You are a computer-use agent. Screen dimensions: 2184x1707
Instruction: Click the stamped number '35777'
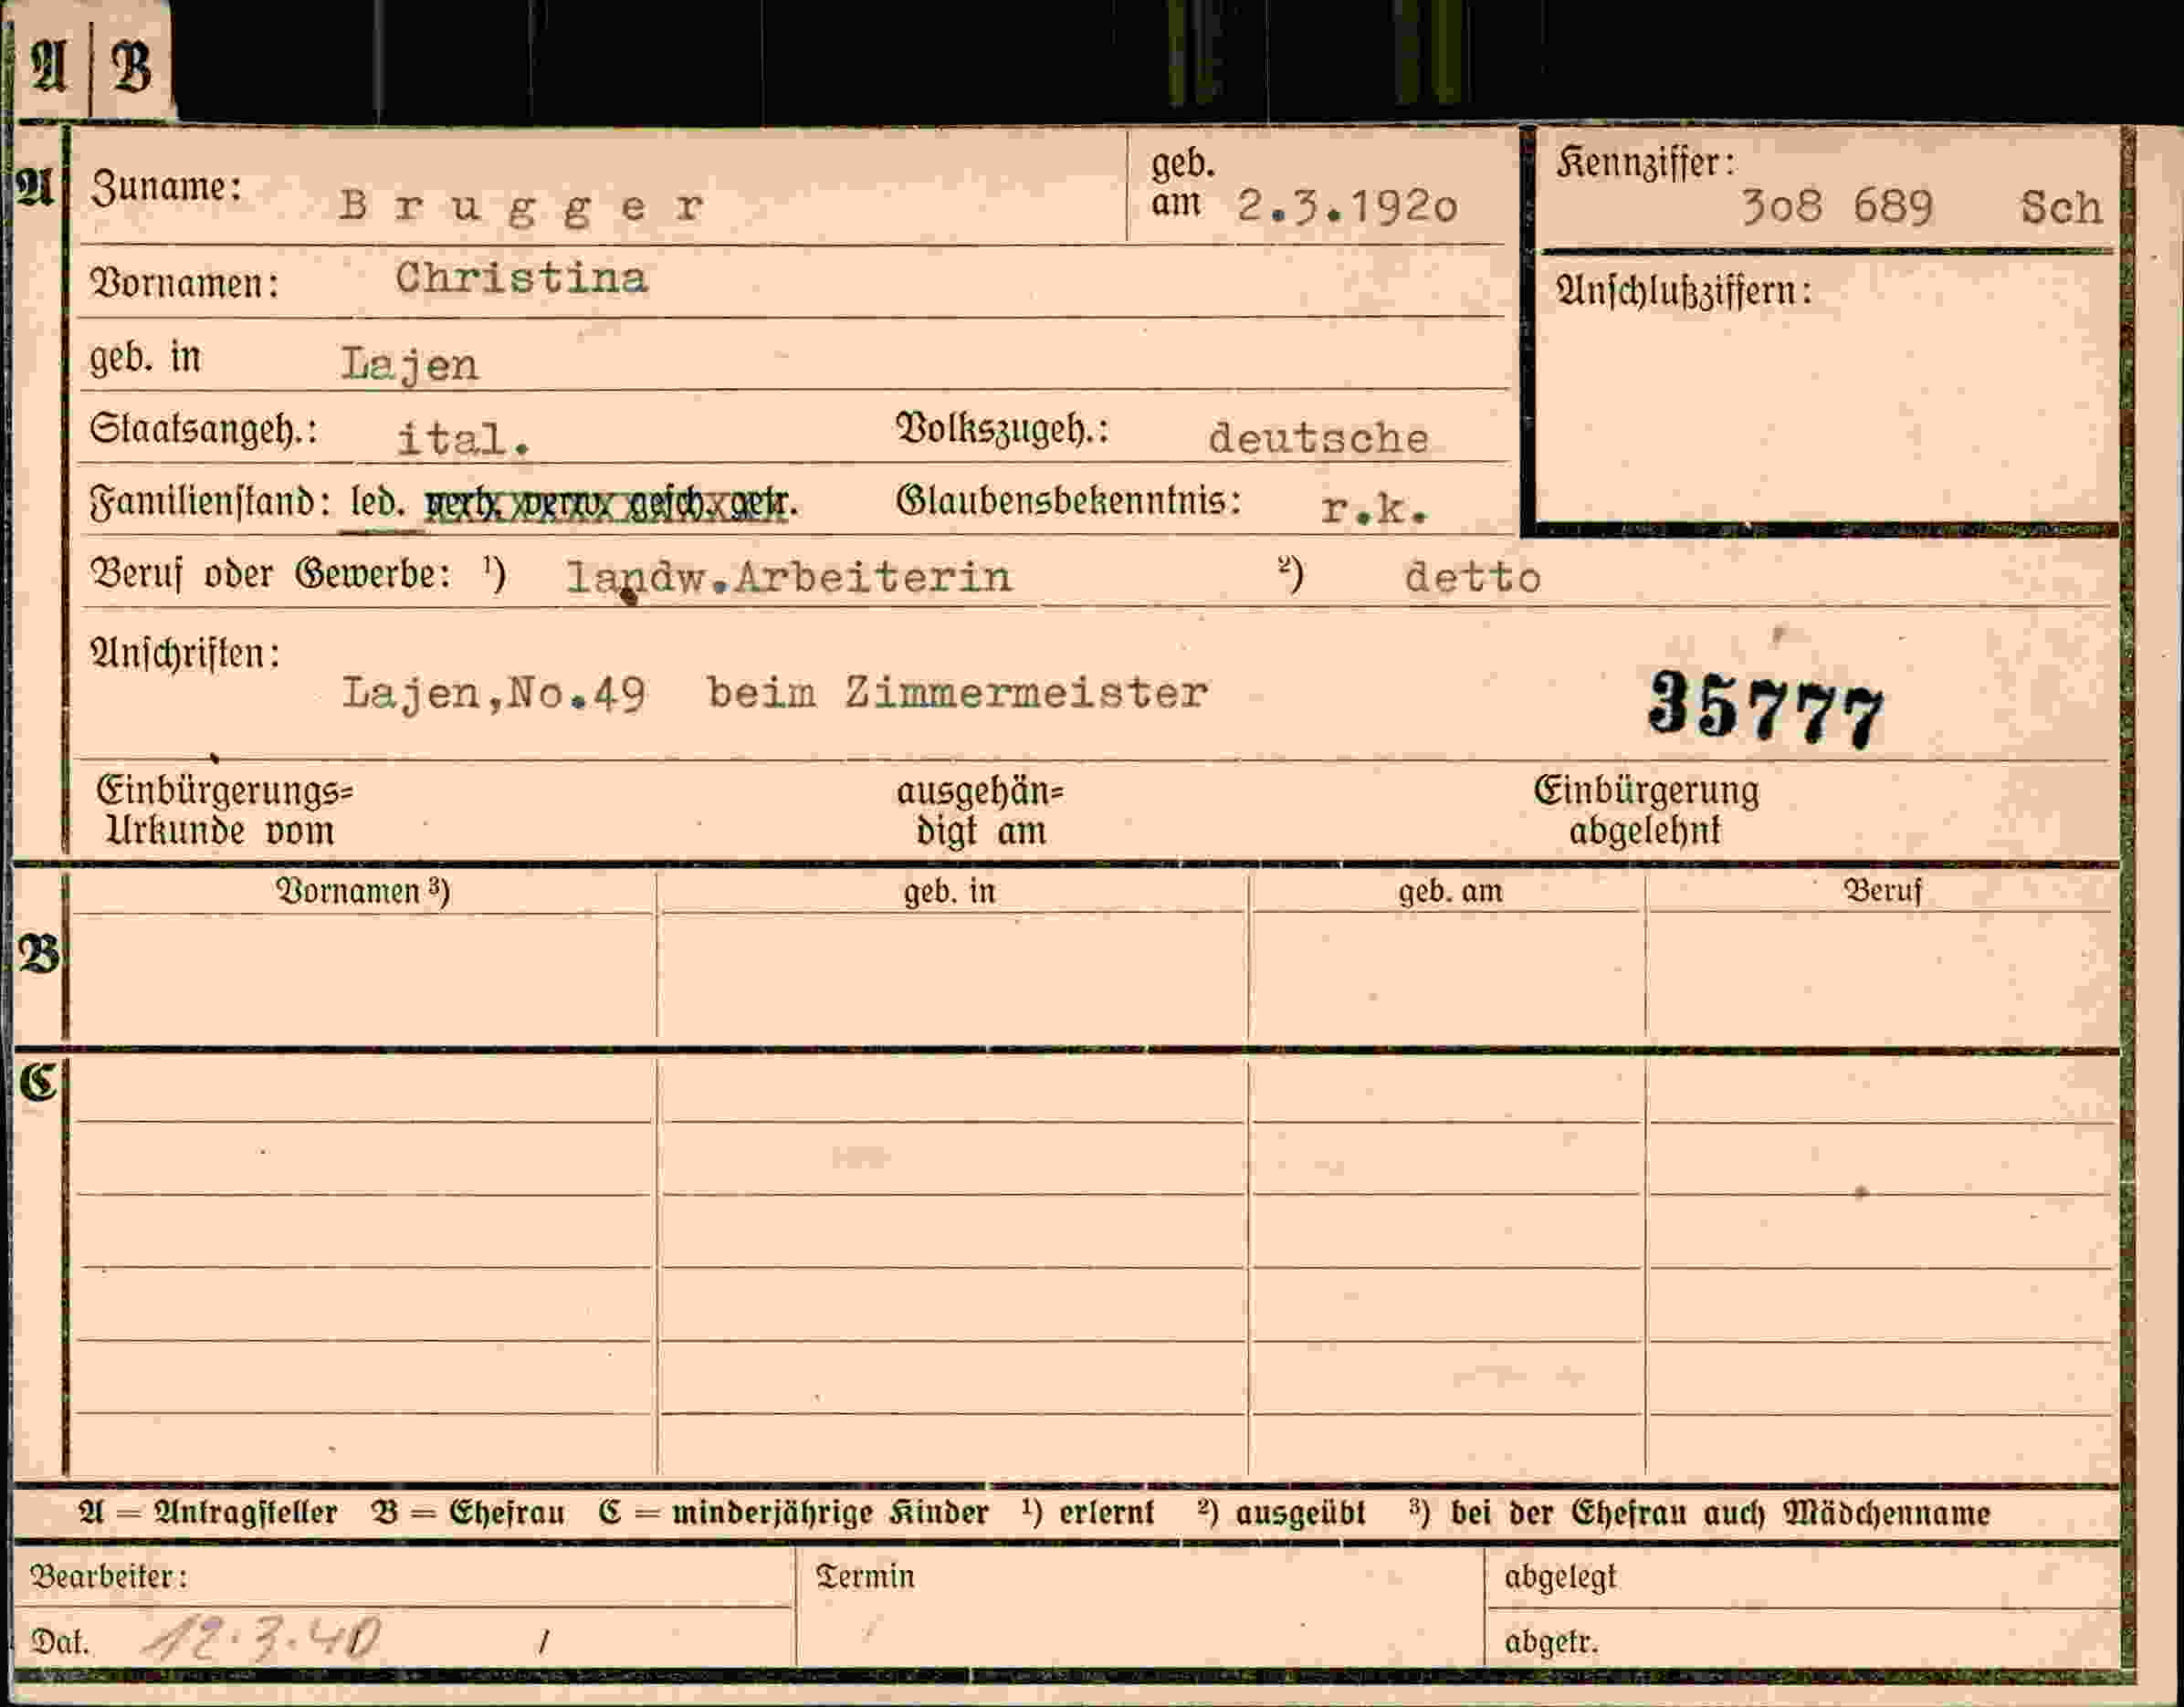pyautogui.click(x=1765, y=709)
